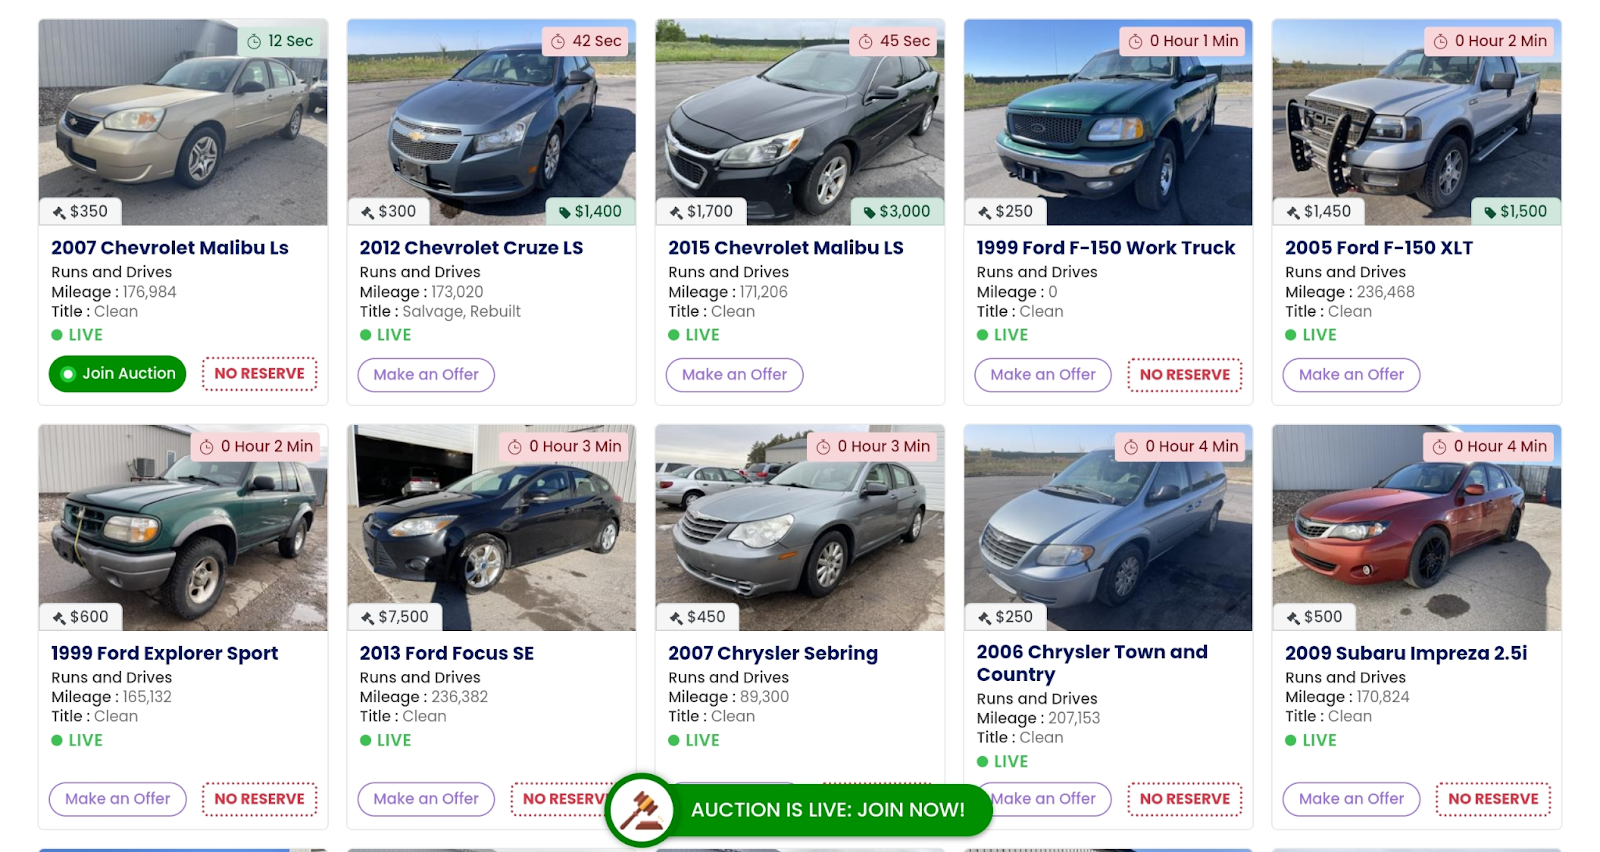Make an Offer on the 2009 Subaru Impreza

click(1351, 799)
